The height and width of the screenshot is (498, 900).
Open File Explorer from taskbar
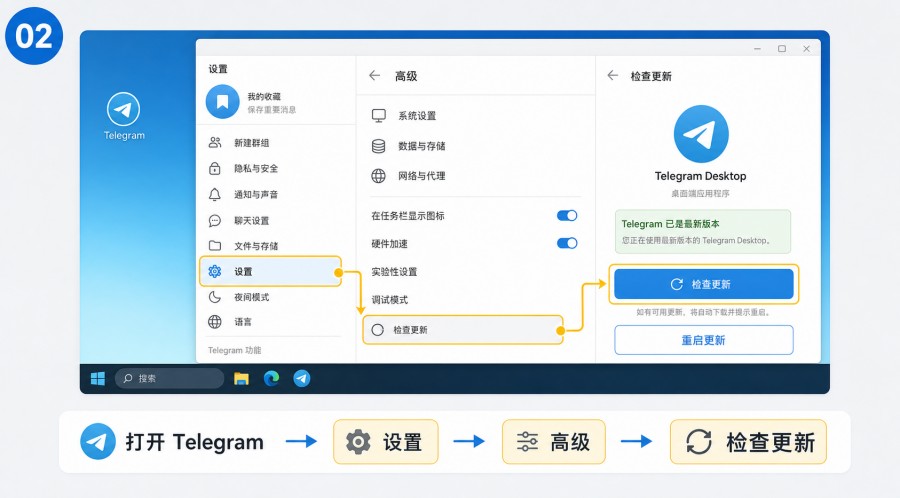241,379
